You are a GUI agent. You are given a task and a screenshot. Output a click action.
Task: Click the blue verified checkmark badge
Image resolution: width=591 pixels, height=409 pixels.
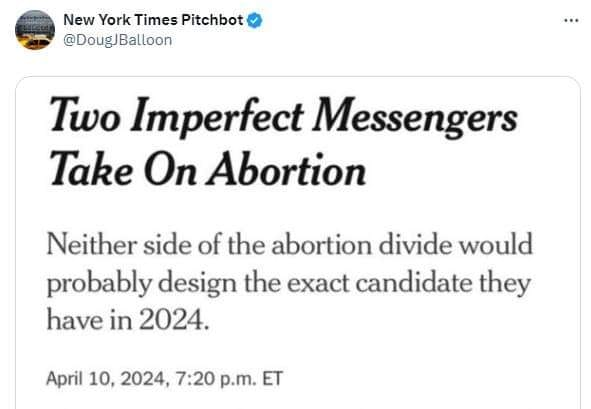(x=254, y=20)
